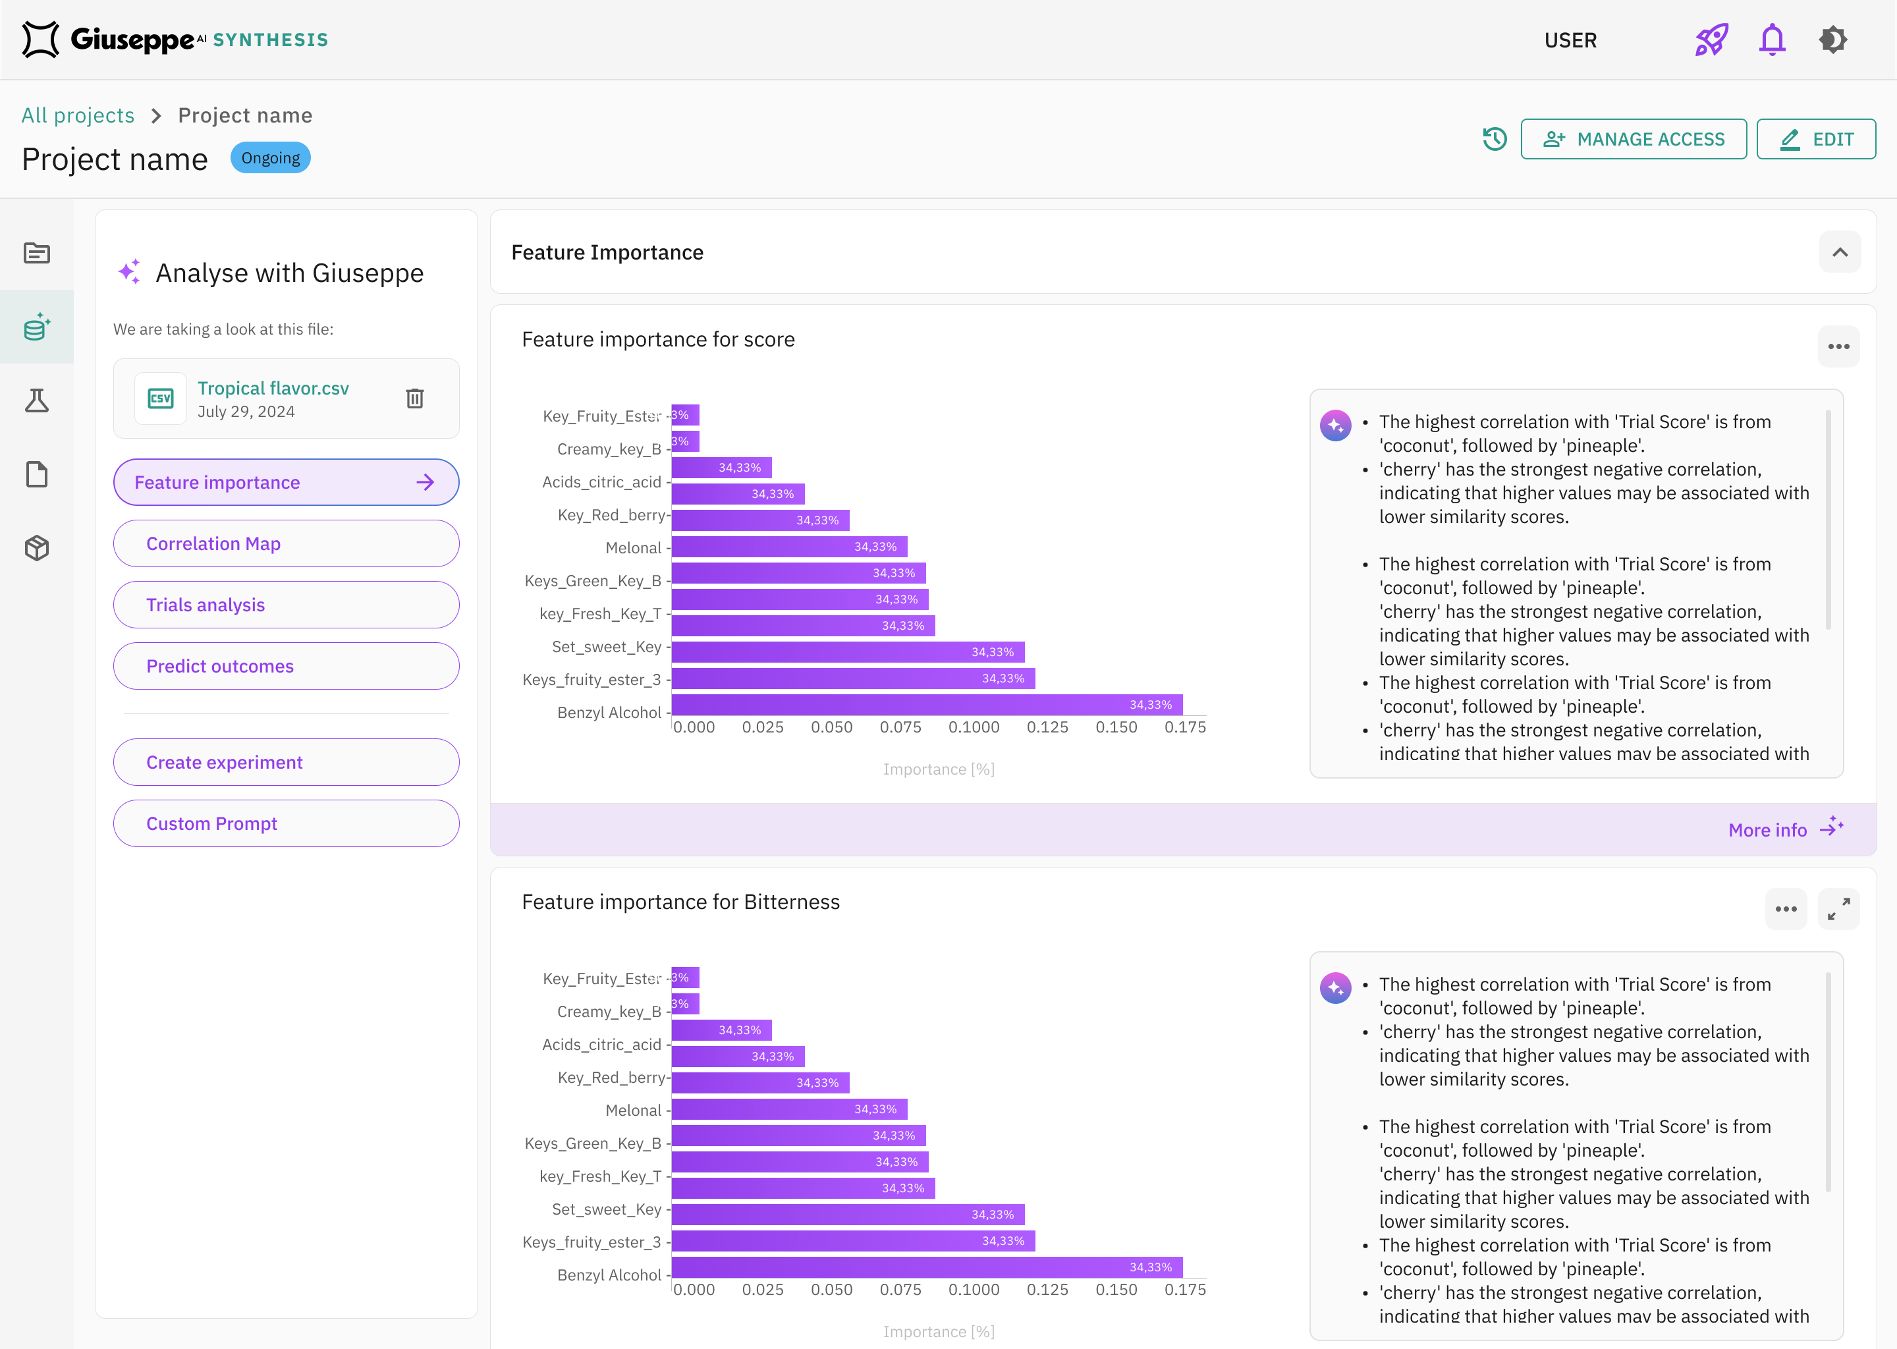The height and width of the screenshot is (1349, 1897).
Task: Select the Correlation Map option
Action: click(286, 544)
